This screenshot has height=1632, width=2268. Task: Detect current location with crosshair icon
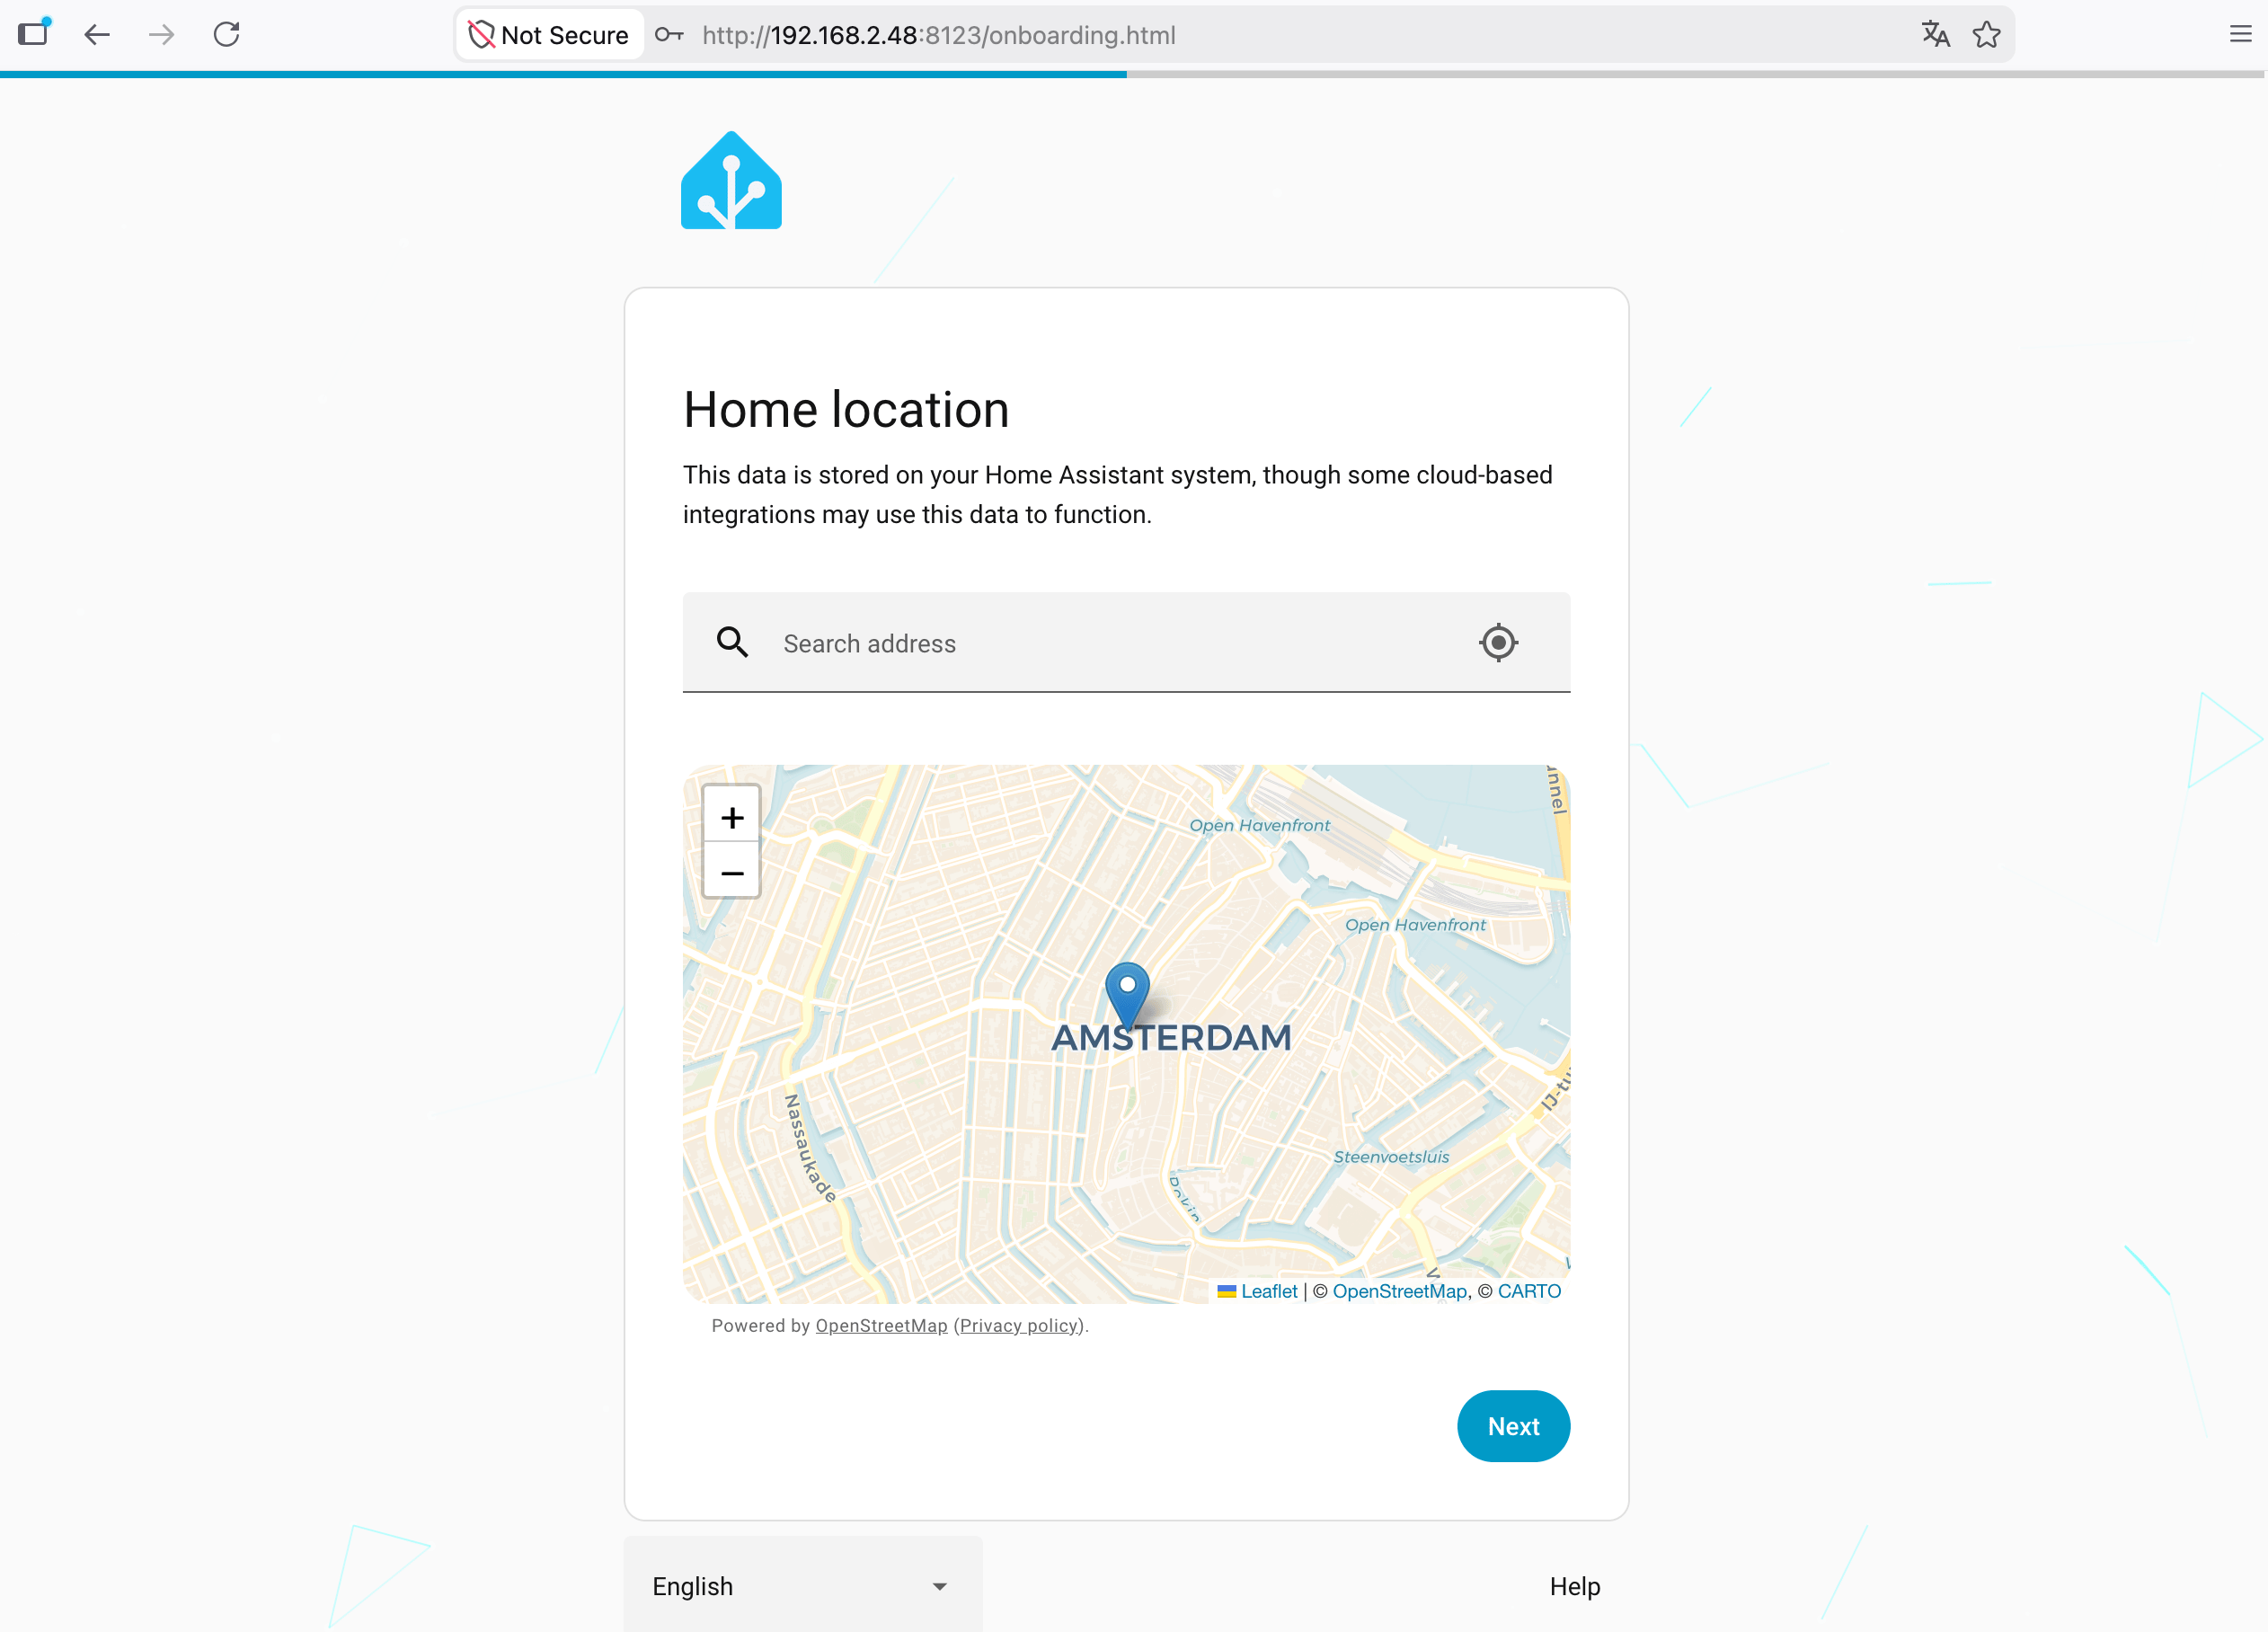click(1498, 642)
